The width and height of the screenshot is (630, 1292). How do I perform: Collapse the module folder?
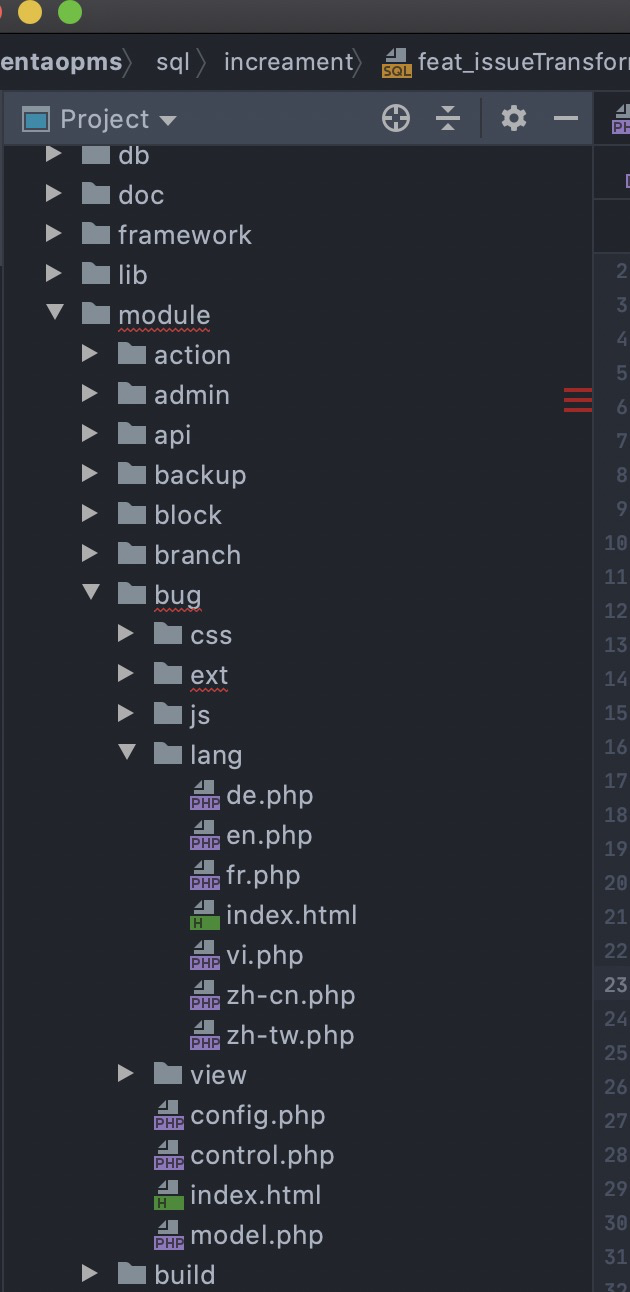[55, 315]
